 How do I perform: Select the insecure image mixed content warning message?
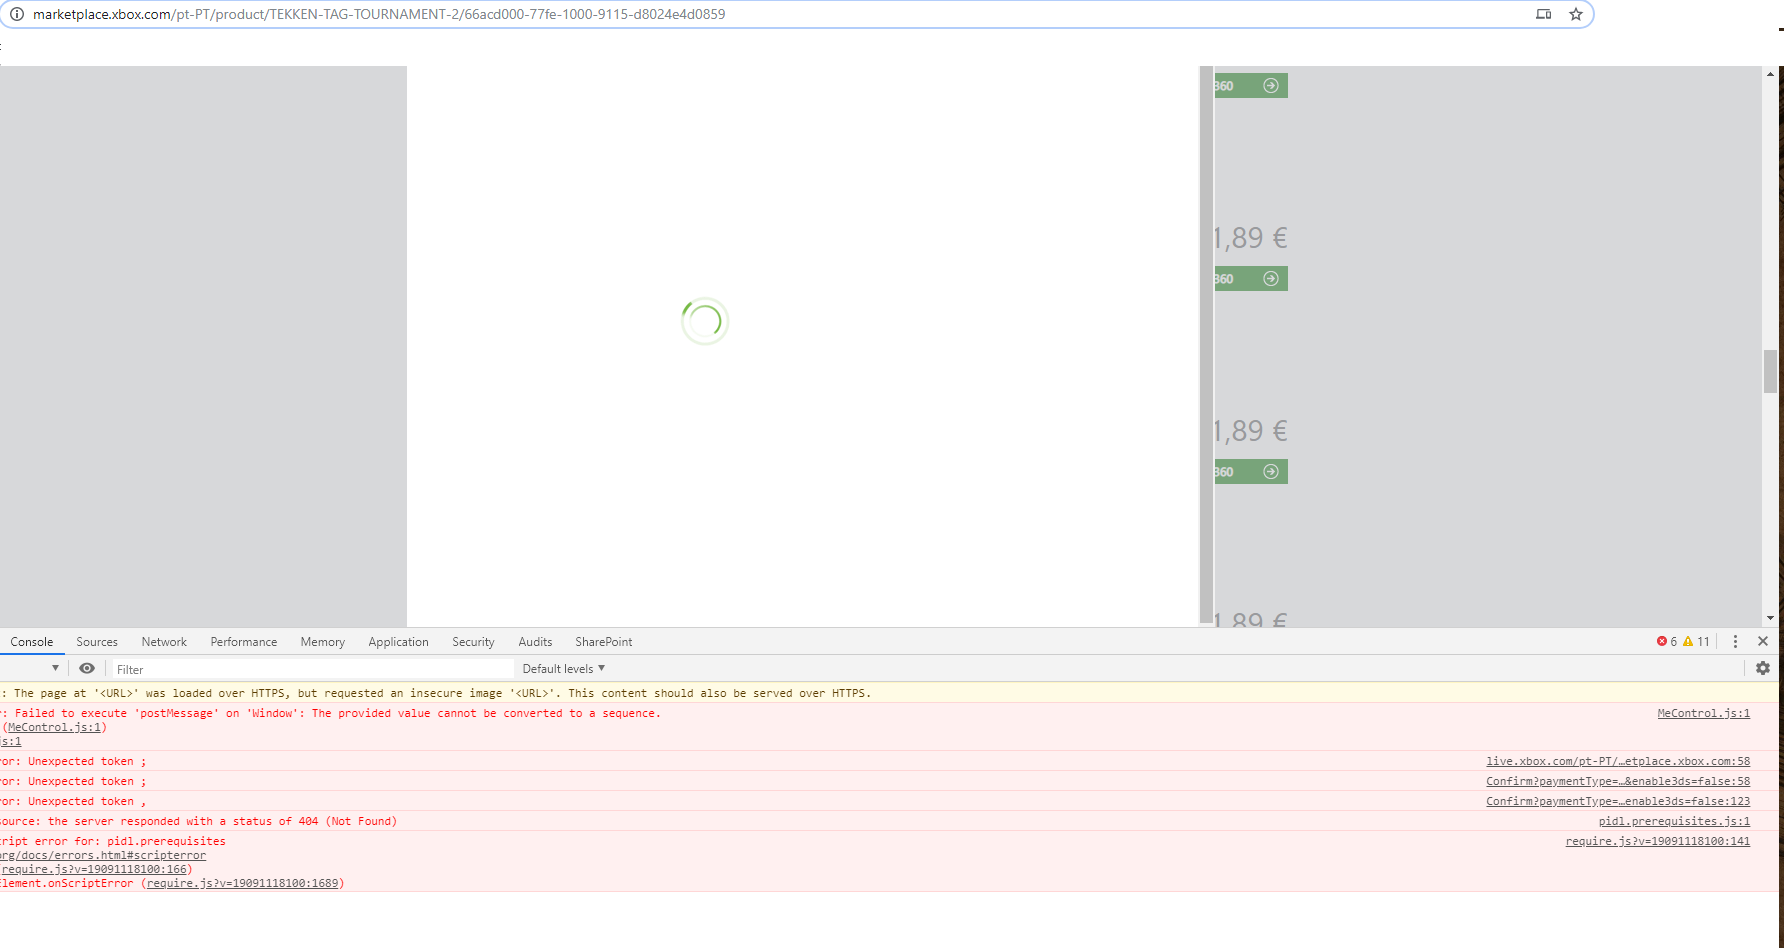coord(890,693)
